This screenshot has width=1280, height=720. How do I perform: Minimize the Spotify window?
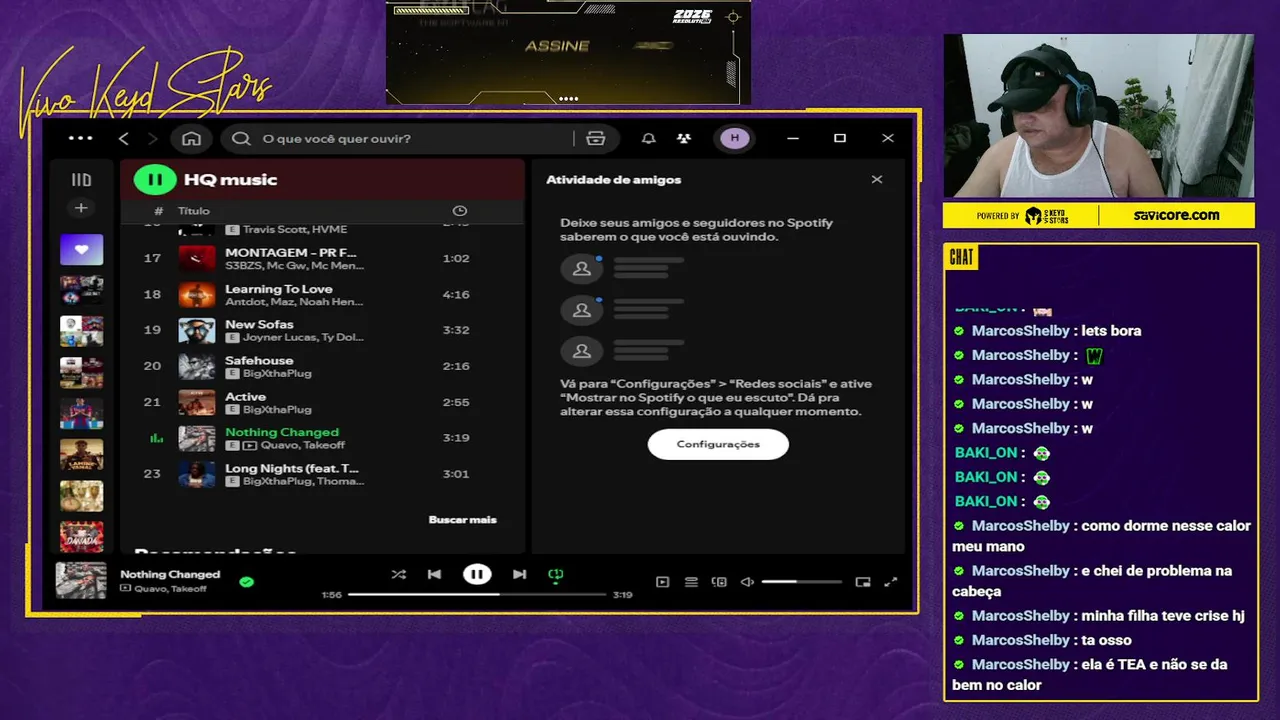[793, 138]
